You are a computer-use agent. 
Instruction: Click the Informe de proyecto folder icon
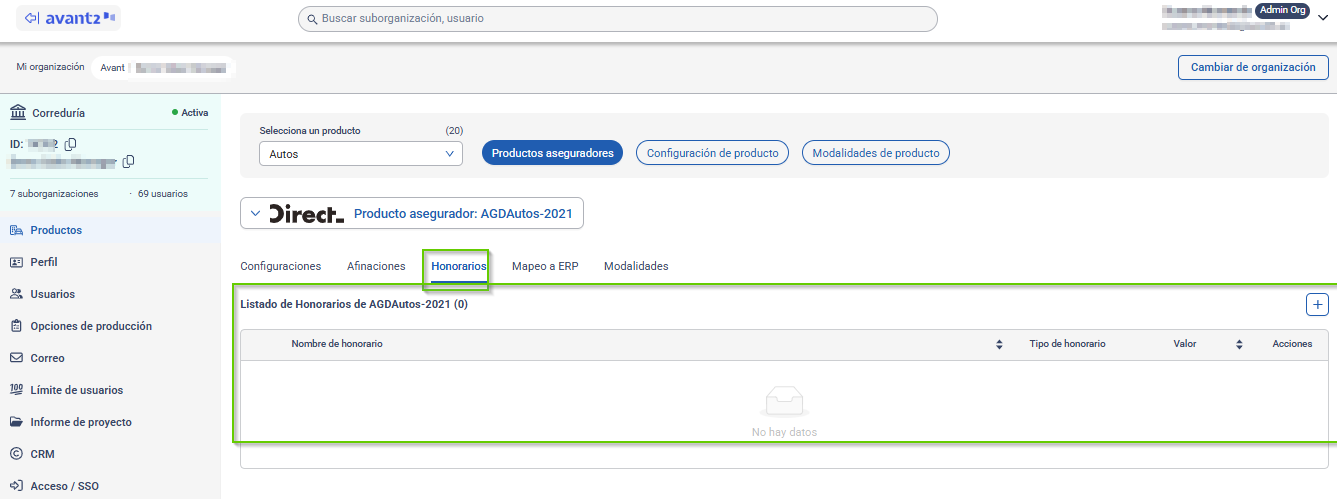pyautogui.click(x=16, y=422)
